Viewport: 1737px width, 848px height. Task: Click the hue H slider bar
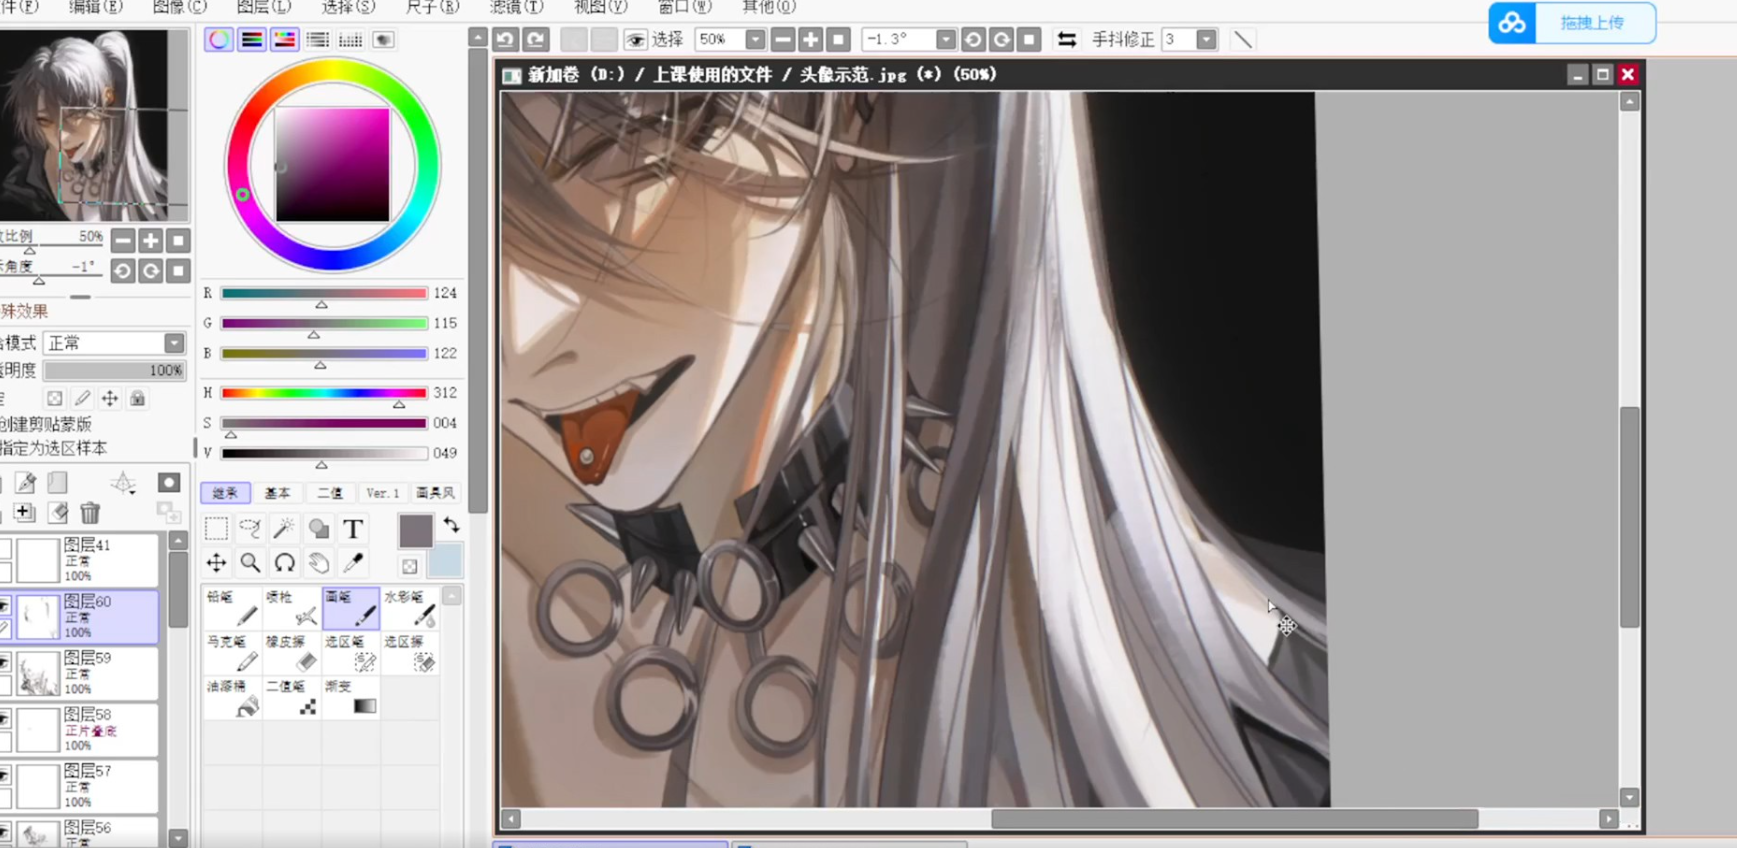[324, 393]
